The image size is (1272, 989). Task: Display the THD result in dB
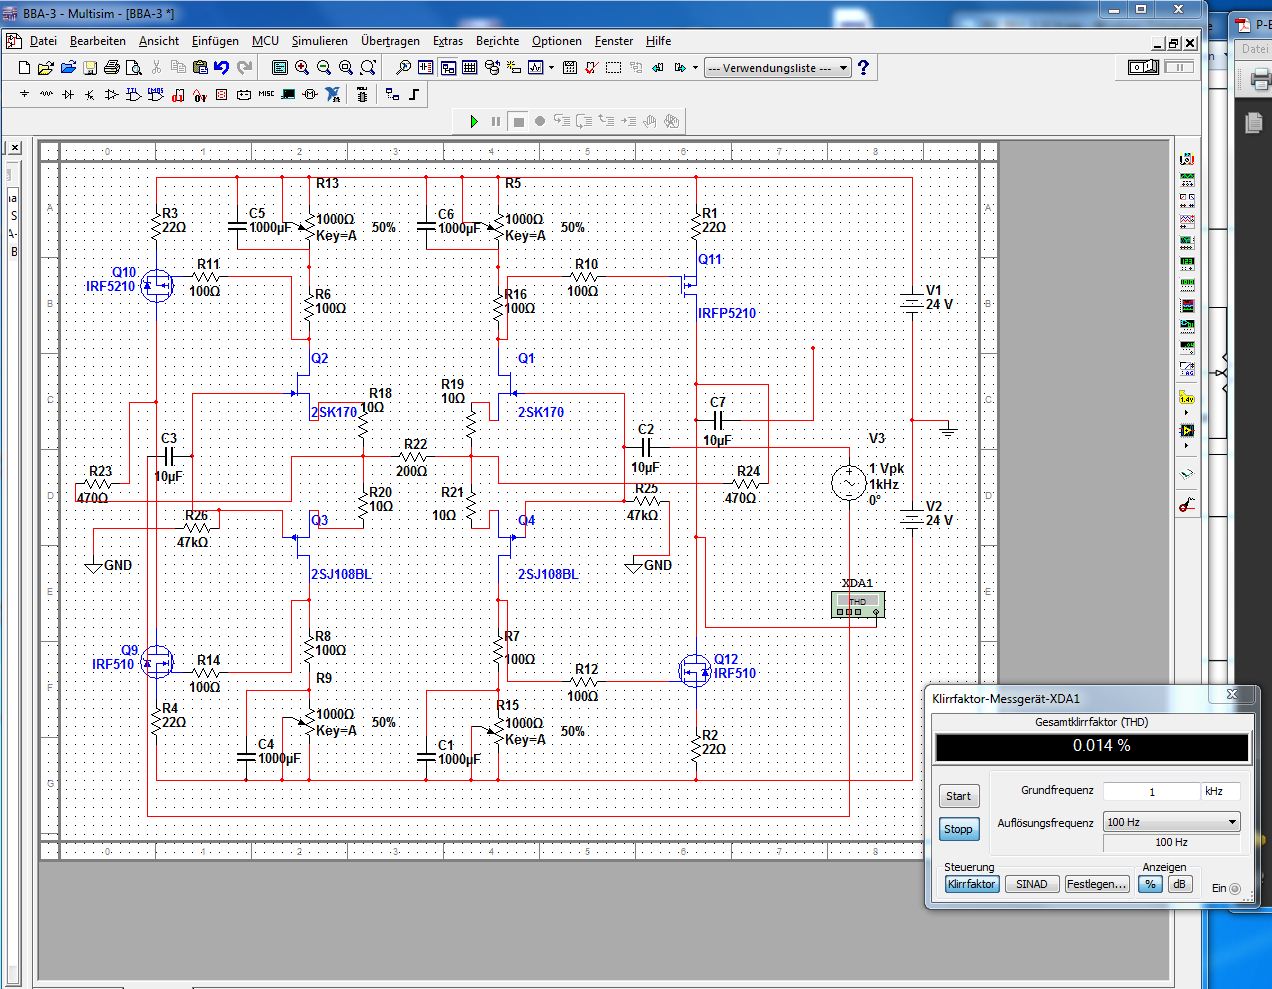pyautogui.click(x=1180, y=884)
